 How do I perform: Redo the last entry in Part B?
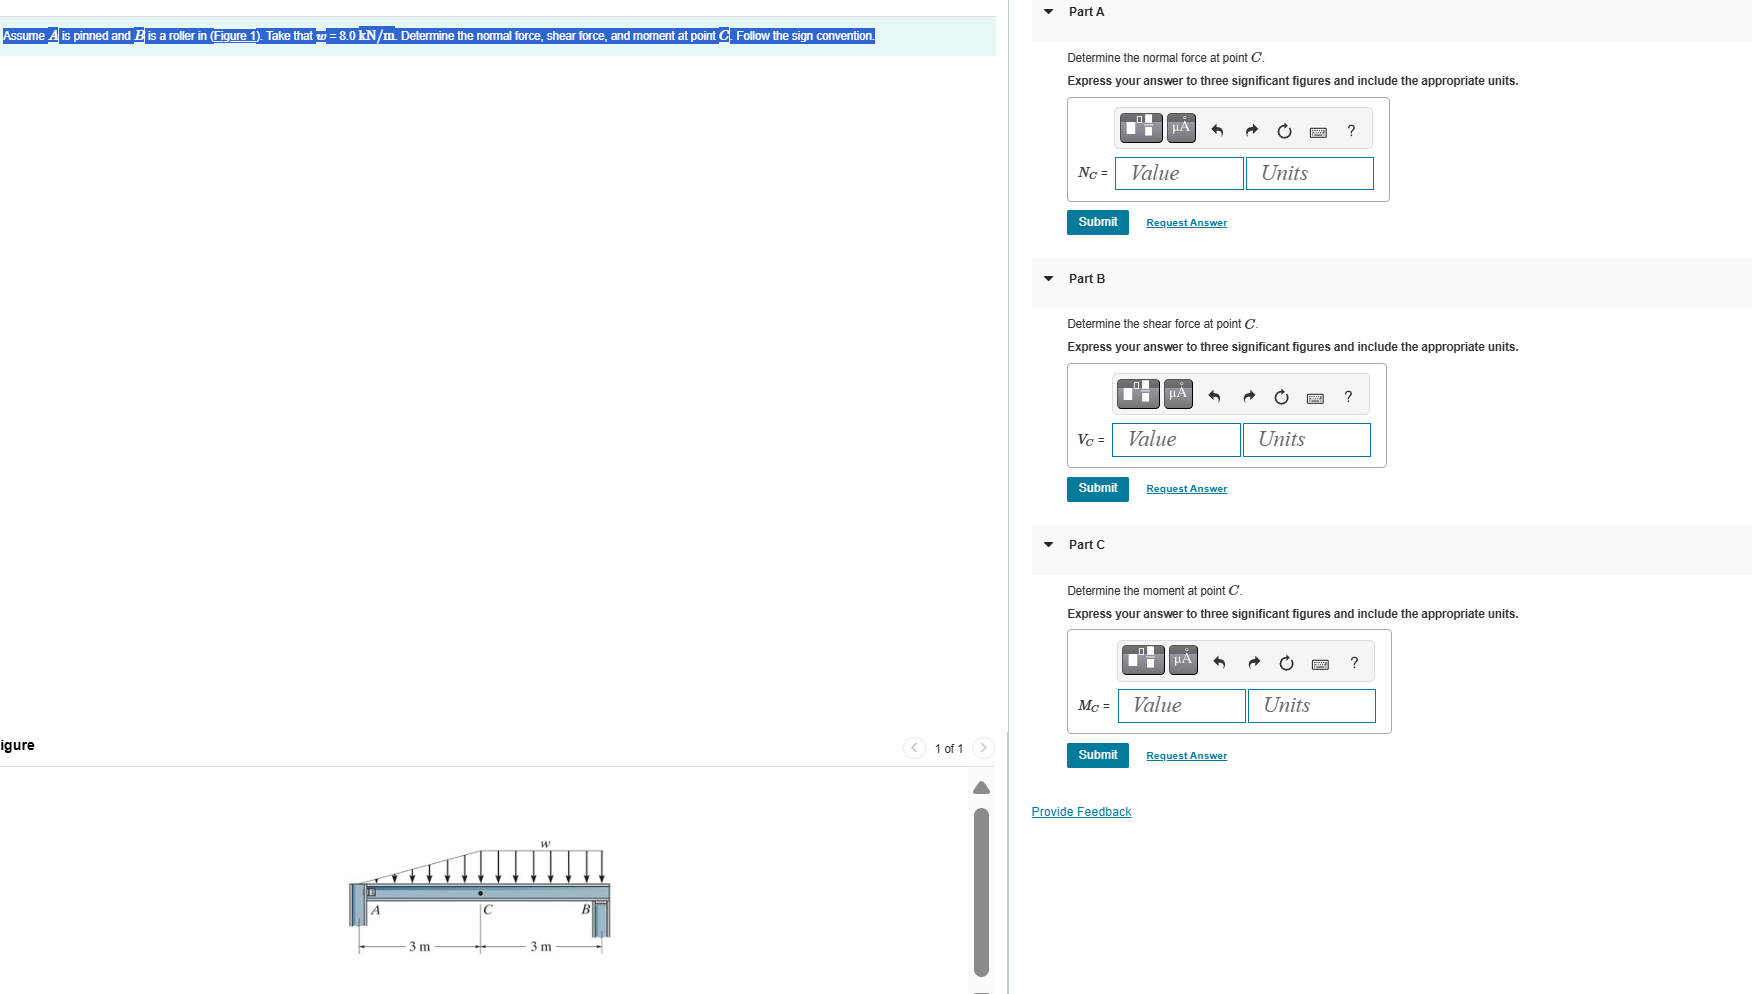(1249, 396)
